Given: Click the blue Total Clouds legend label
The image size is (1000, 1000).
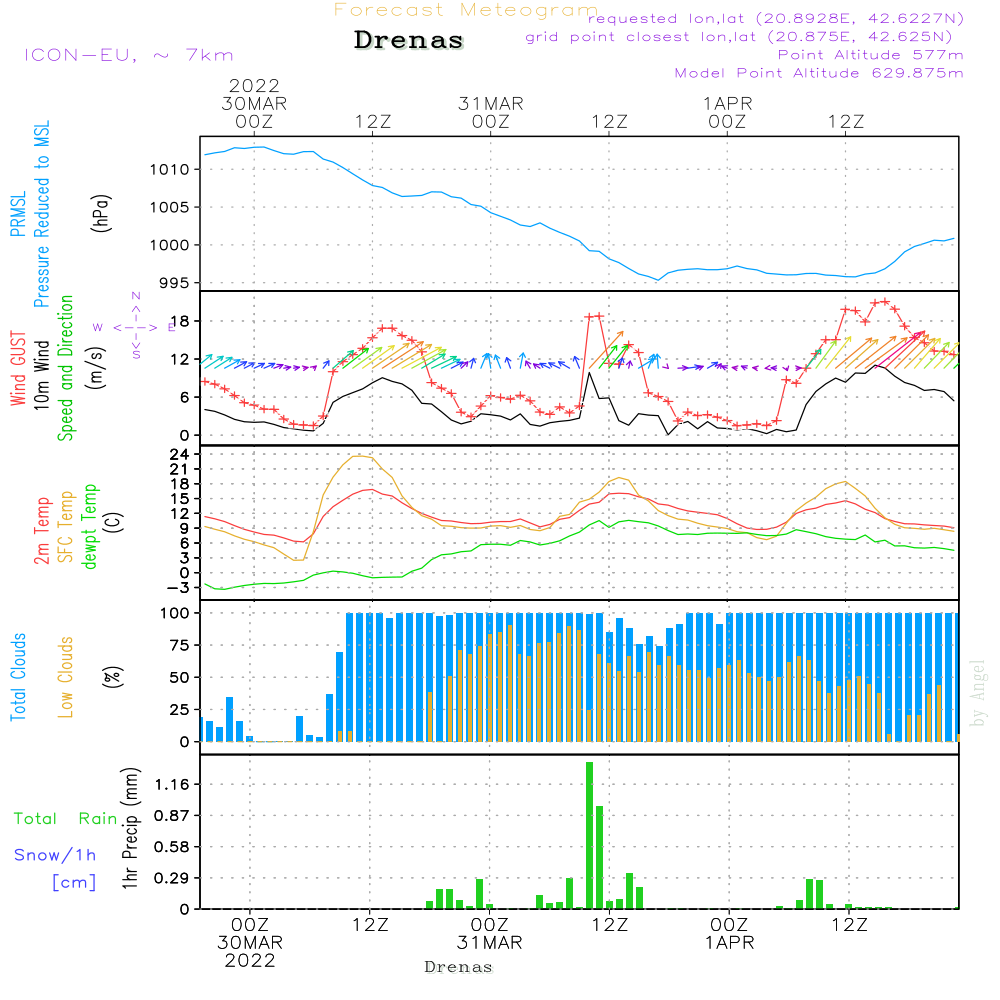Looking at the screenshot, I should pos(18,677).
